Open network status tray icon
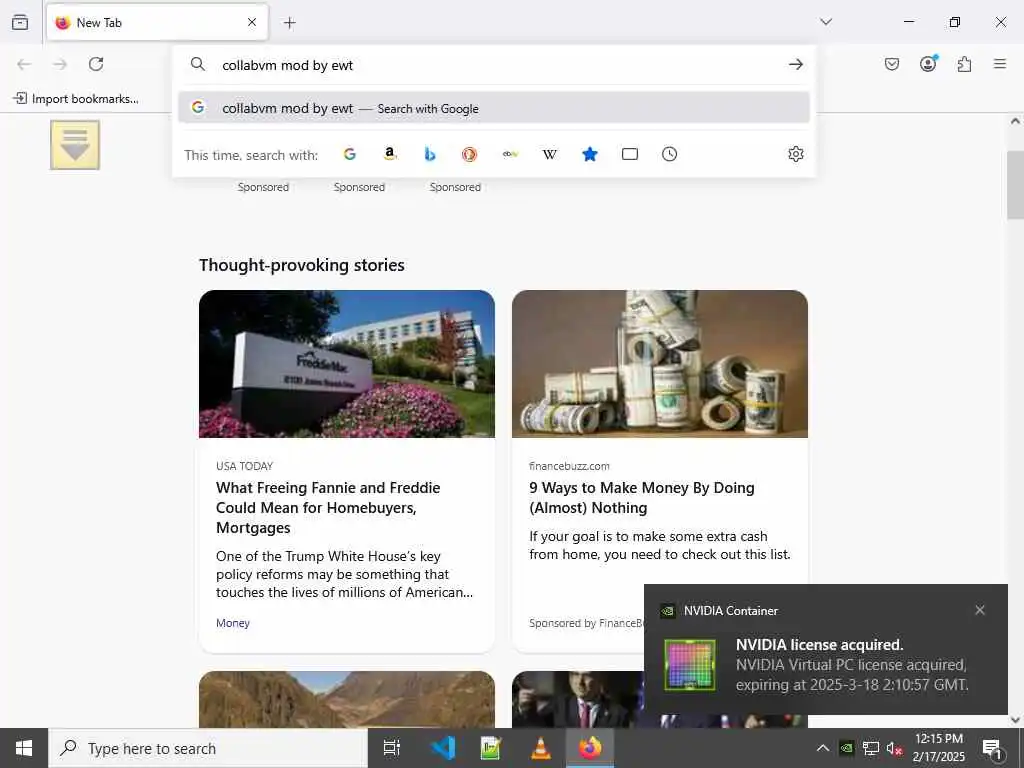This screenshot has width=1024, height=768. pyautogui.click(x=871, y=748)
